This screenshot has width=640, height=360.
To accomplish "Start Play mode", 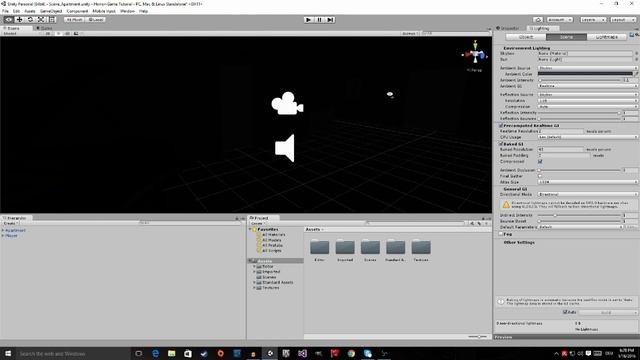I will (309, 20).
